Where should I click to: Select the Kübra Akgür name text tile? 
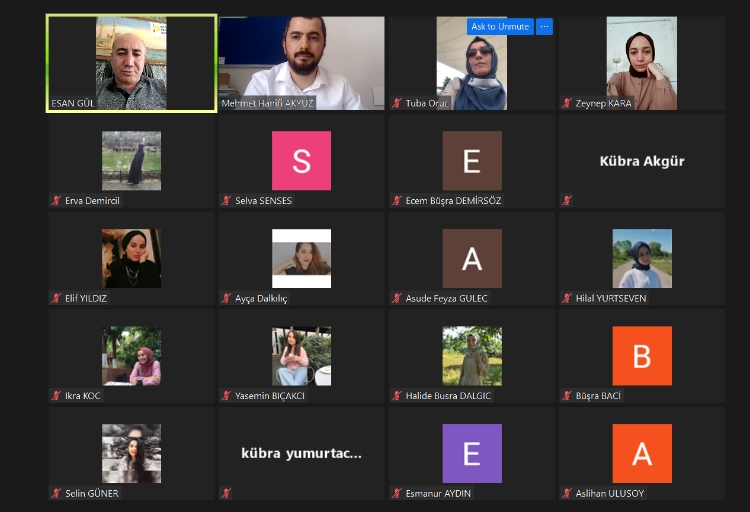pyautogui.click(x=642, y=161)
